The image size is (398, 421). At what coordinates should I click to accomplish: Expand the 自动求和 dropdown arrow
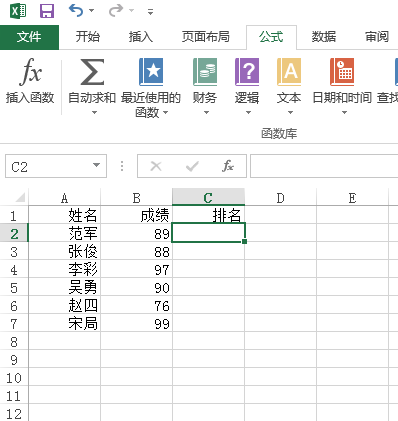[94, 112]
